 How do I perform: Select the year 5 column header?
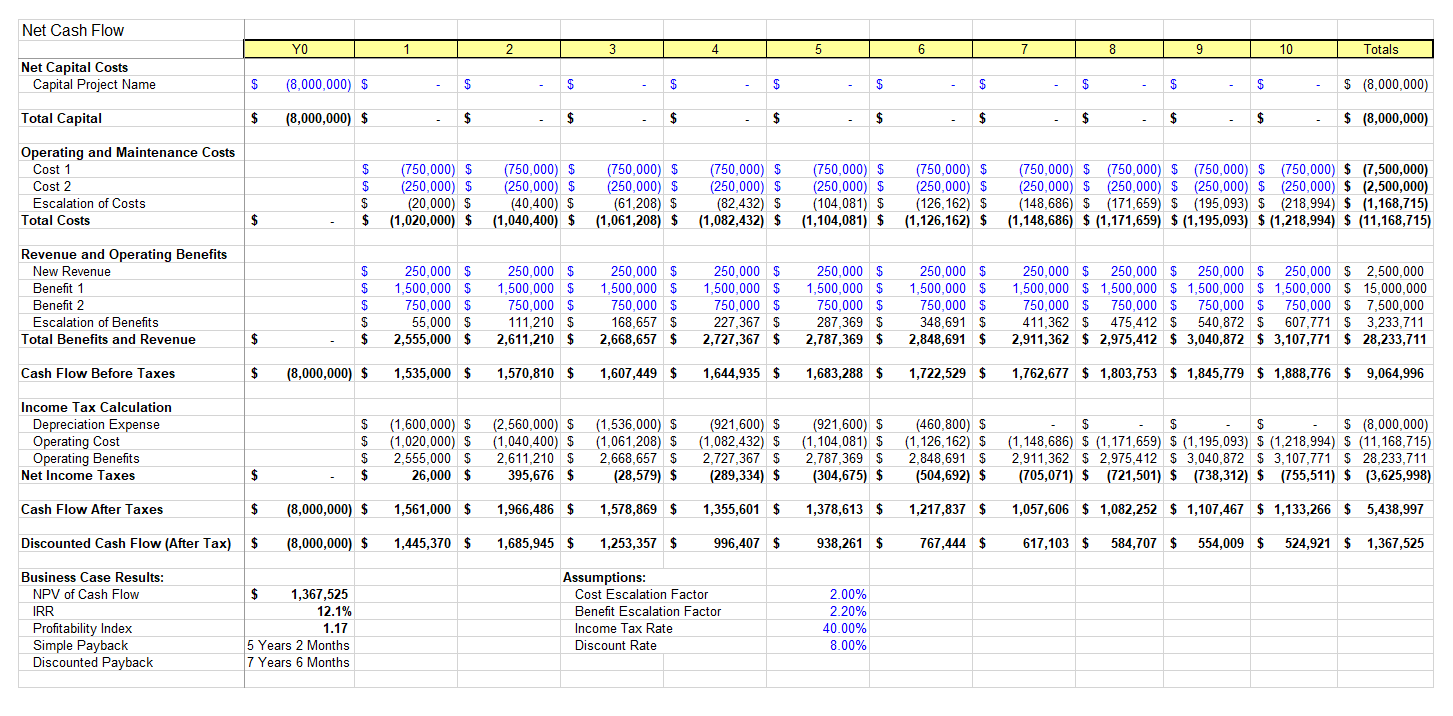coord(817,49)
